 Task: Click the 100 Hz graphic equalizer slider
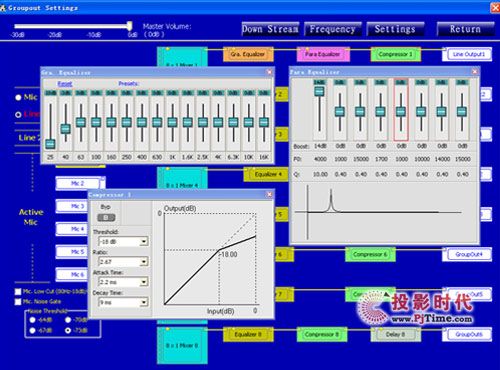pos(96,122)
